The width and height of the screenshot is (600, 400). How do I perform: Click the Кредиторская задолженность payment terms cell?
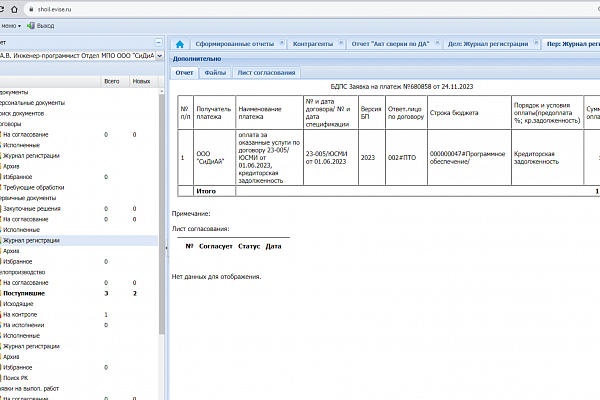547,158
